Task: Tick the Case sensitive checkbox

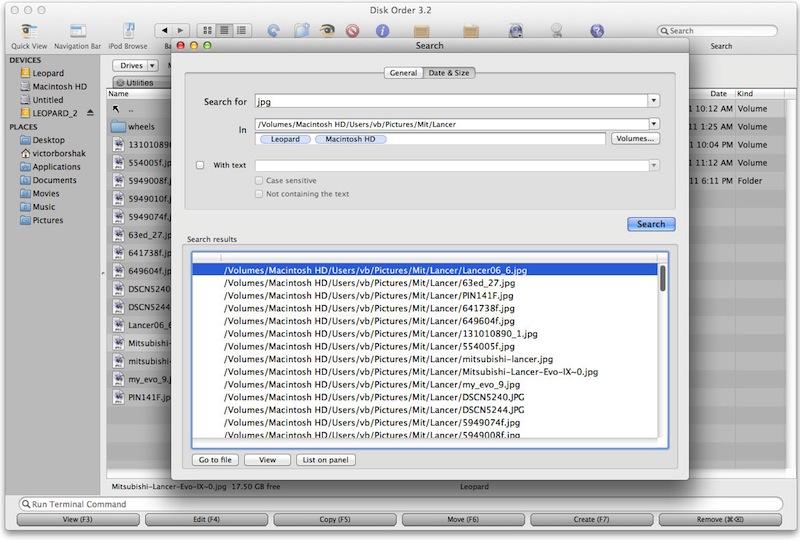Action: pos(258,181)
